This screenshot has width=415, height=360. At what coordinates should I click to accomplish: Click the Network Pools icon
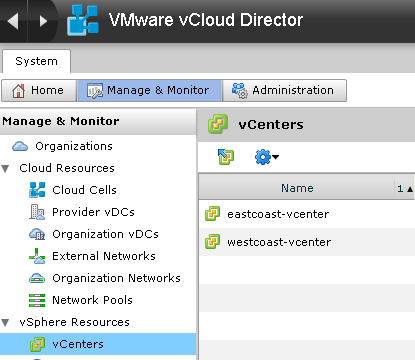[37, 300]
